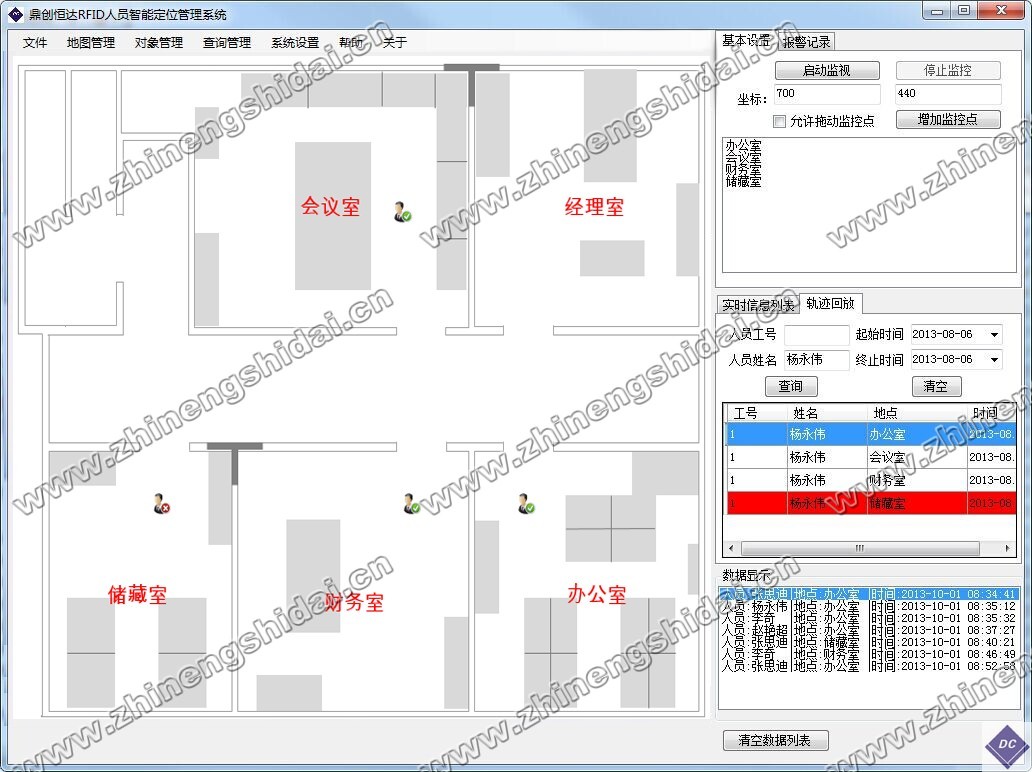Image resolution: width=1032 pixels, height=772 pixels.
Task: Open the 起始时间 date dropdown
Action: 994,335
